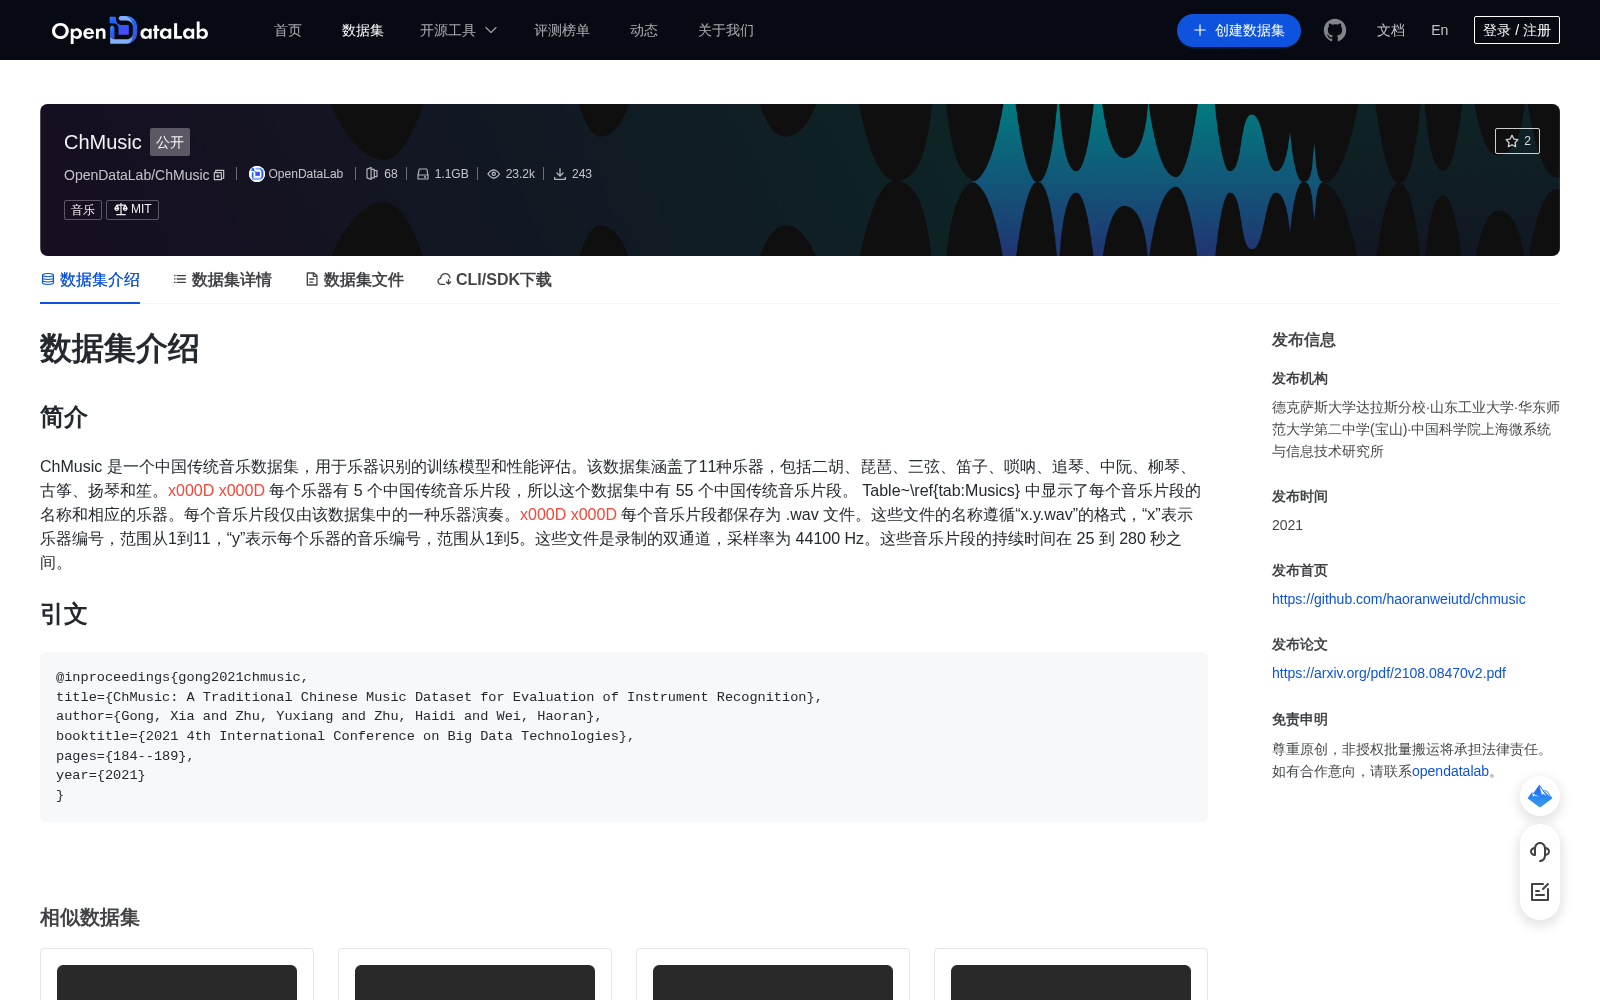
Task: Switch to 数据集详情 tab
Action: pyautogui.click(x=222, y=280)
